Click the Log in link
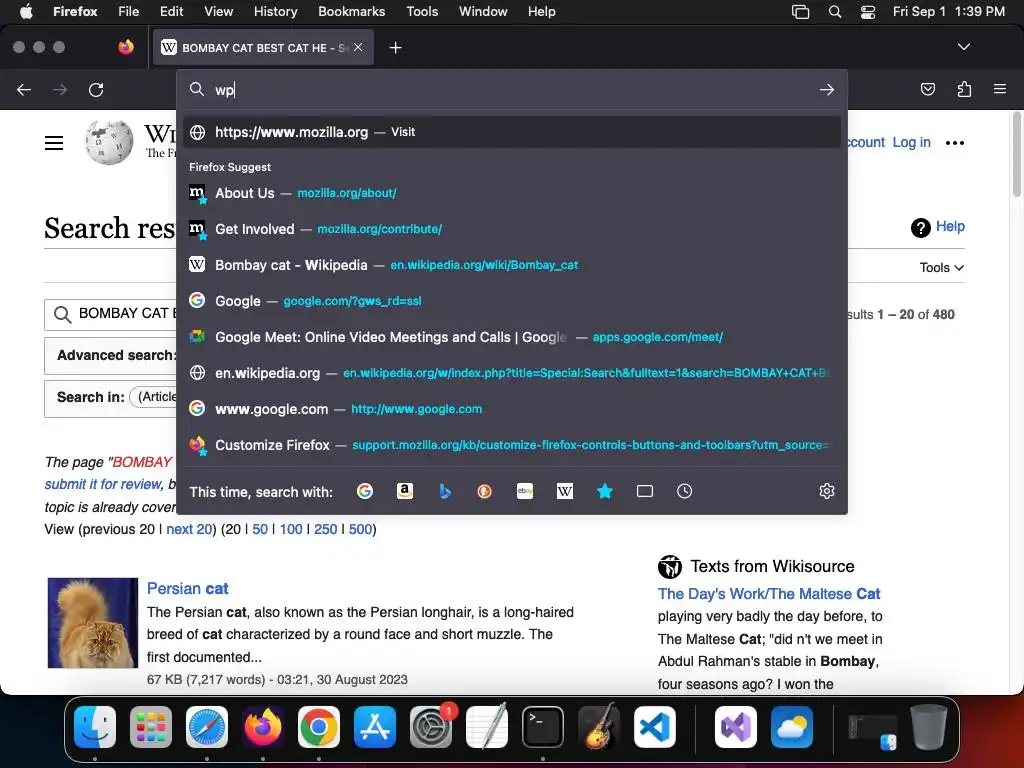Screen dimensions: 1024x768 (x=911, y=142)
